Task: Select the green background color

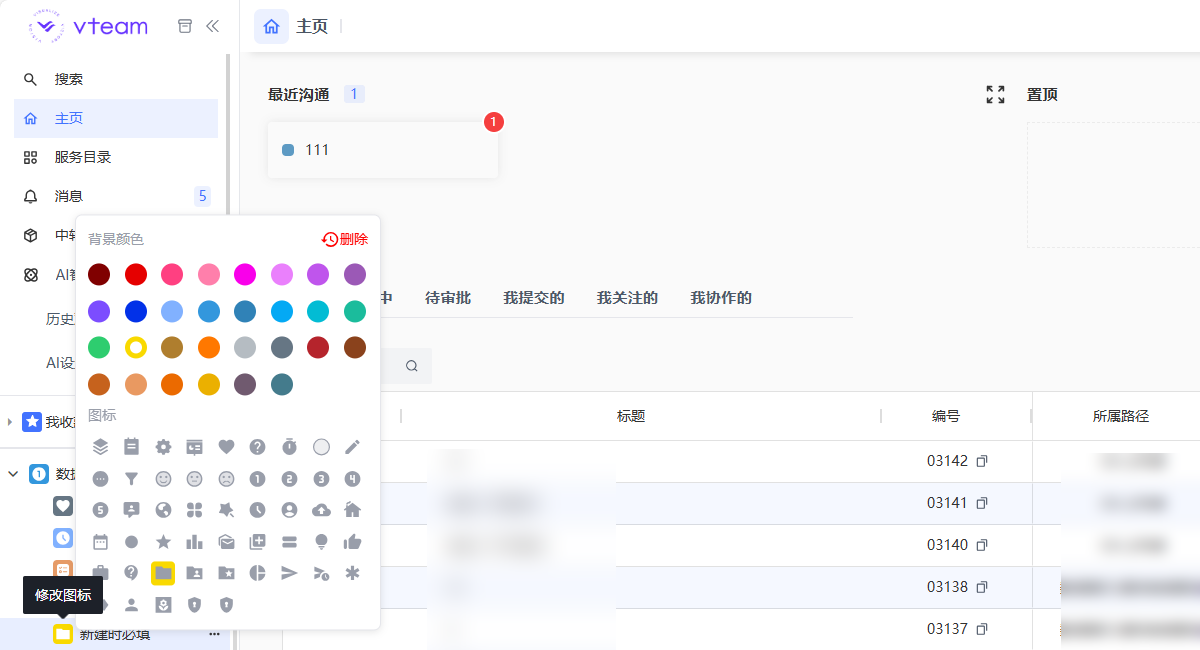Action: pos(99,348)
